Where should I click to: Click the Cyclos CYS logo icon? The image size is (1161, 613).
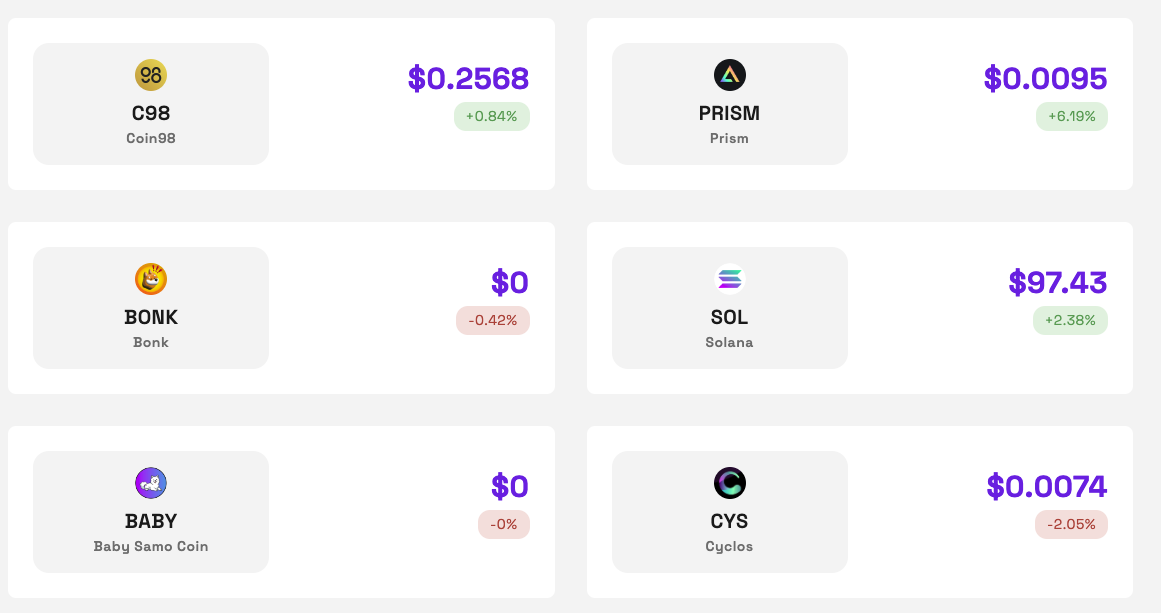click(730, 483)
